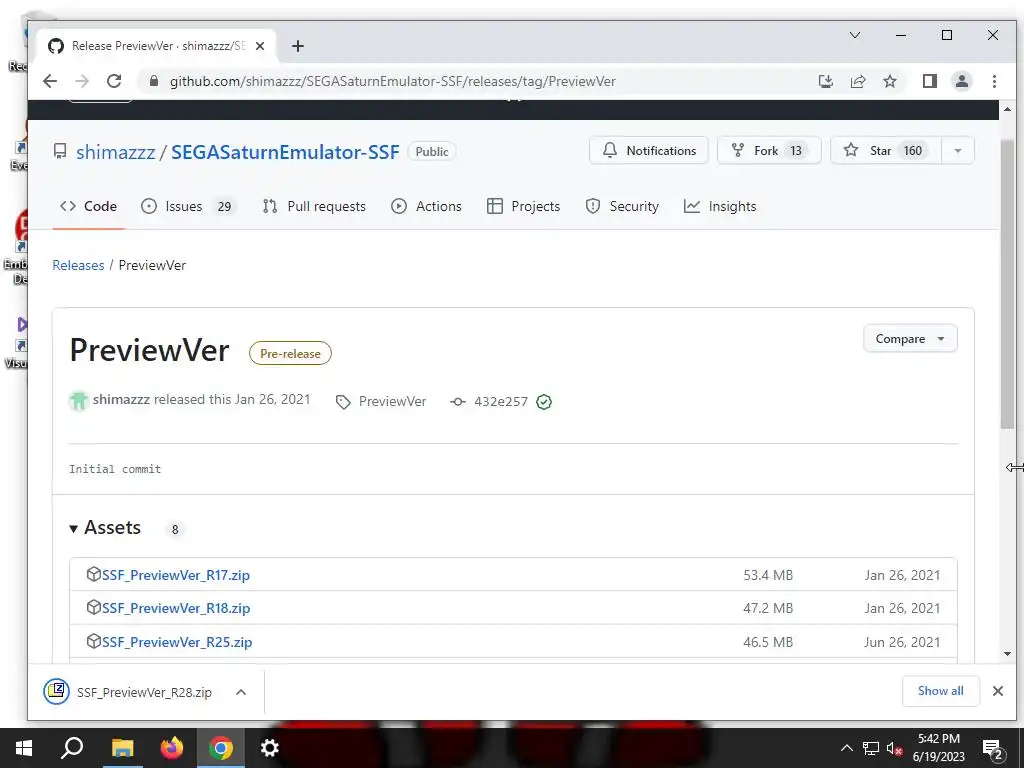Viewport: 1024px width, 768px height.
Task: Switch to the Issues tab
Action: click(188, 206)
